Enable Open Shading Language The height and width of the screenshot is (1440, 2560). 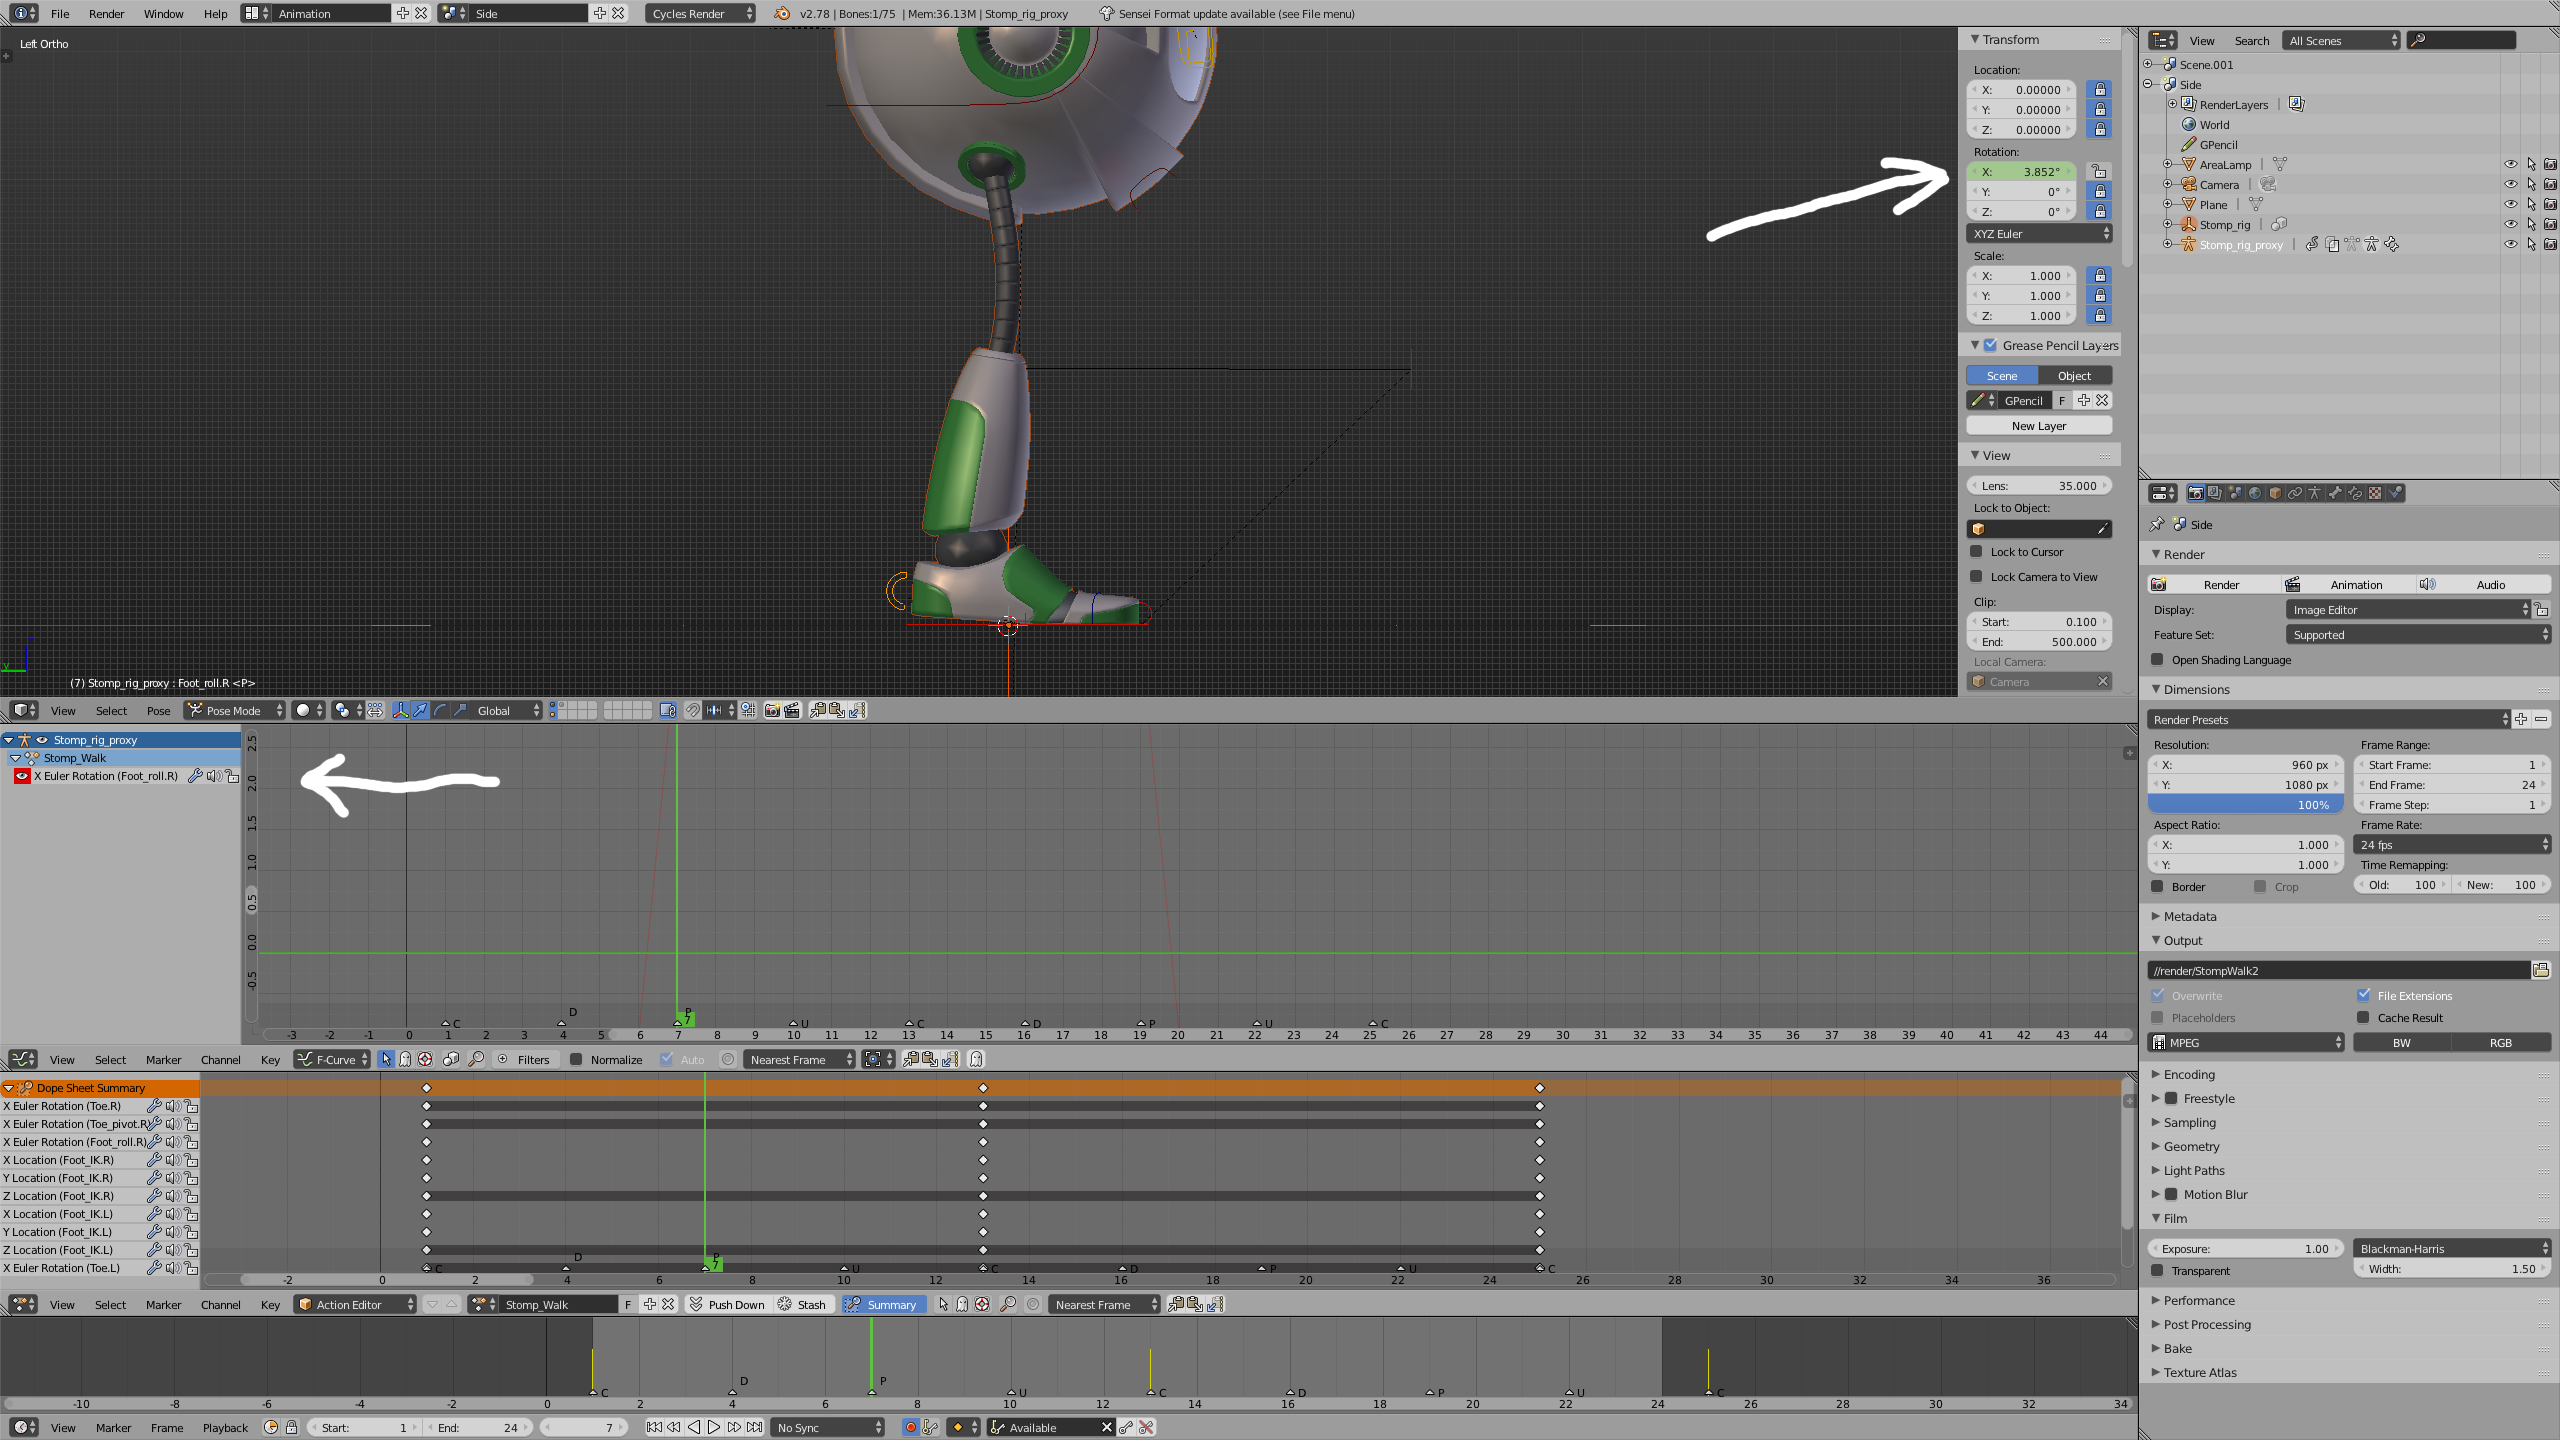(2159, 659)
